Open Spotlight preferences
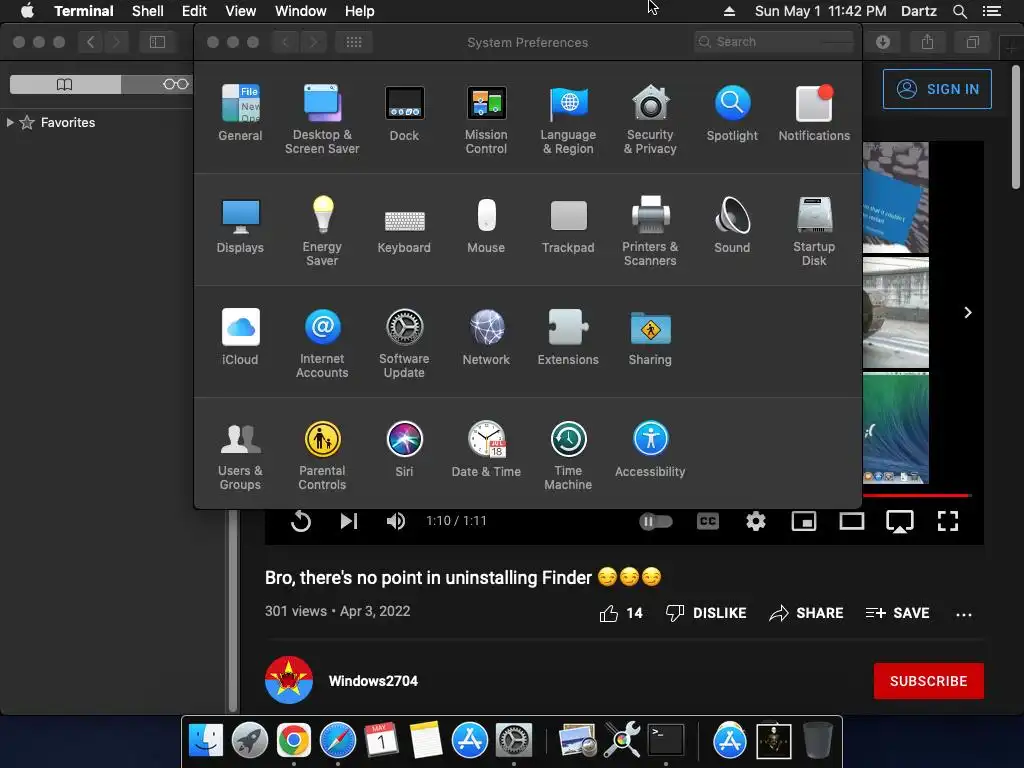1024x768 pixels. point(732,113)
